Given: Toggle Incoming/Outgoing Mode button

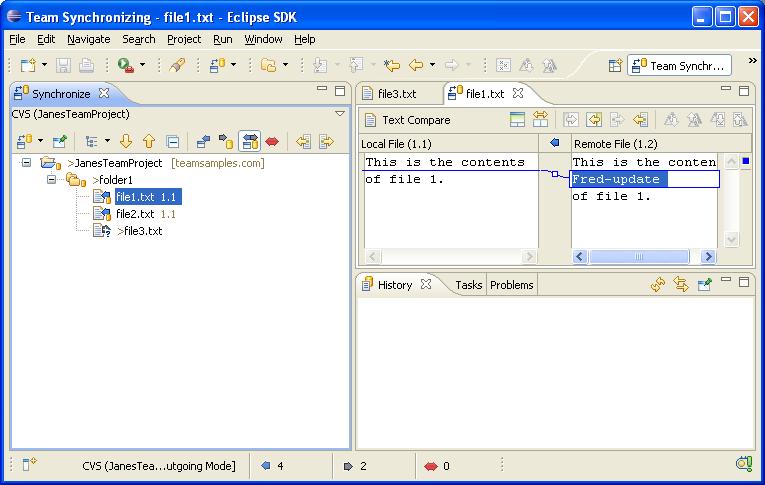Looking at the screenshot, I should click(x=249, y=141).
